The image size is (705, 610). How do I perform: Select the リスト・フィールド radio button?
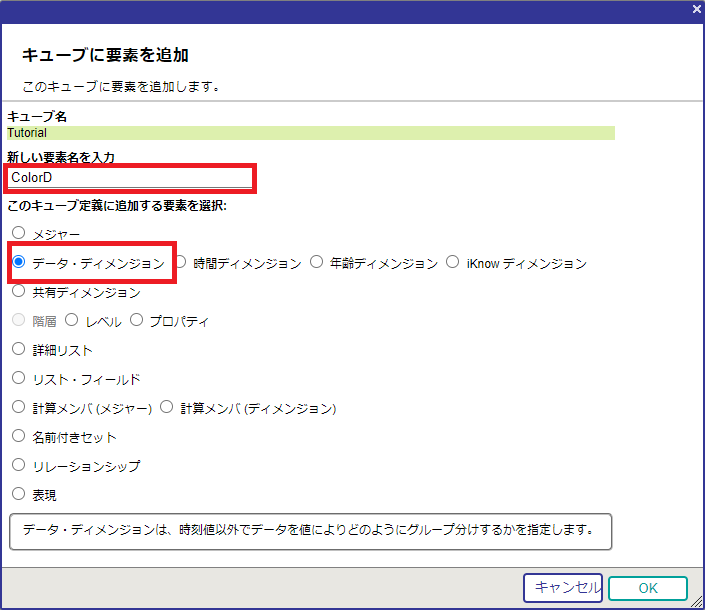pos(19,379)
